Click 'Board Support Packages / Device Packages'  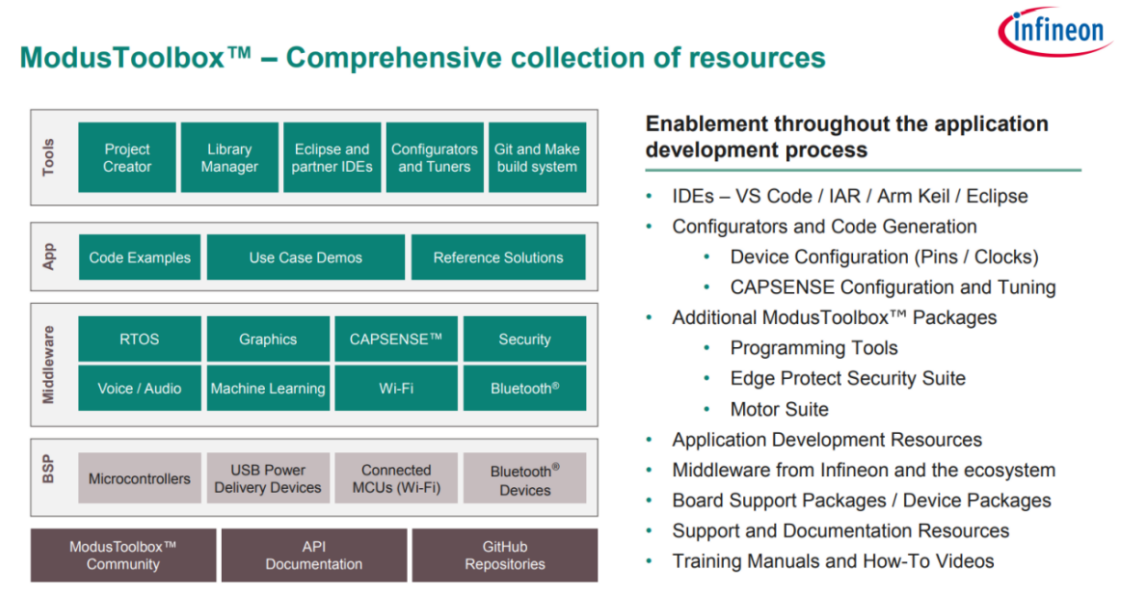point(862,501)
